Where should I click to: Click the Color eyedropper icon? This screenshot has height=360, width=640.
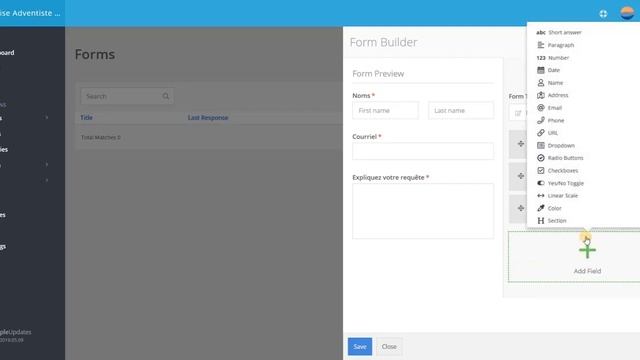tap(541, 208)
